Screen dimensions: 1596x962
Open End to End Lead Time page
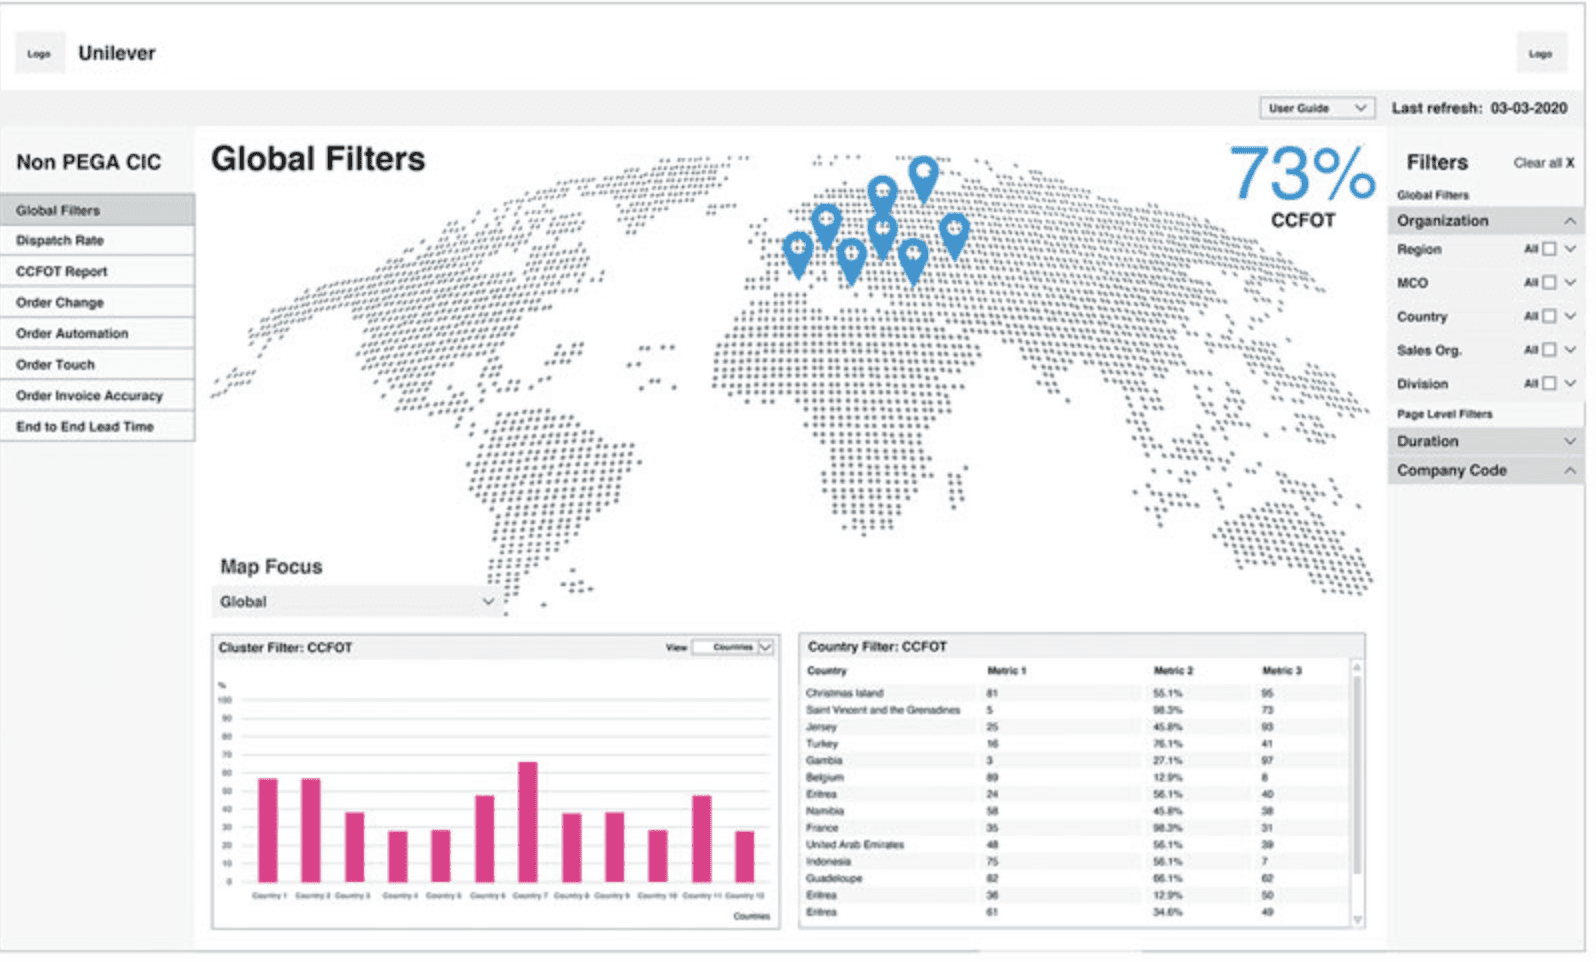(x=98, y=428)
